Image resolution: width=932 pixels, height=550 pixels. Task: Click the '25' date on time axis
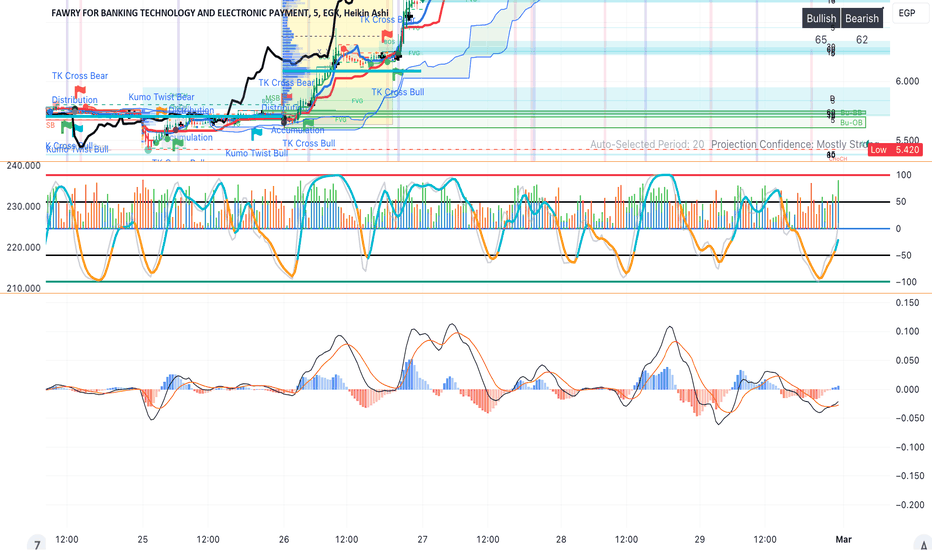[x=143, y=539]
